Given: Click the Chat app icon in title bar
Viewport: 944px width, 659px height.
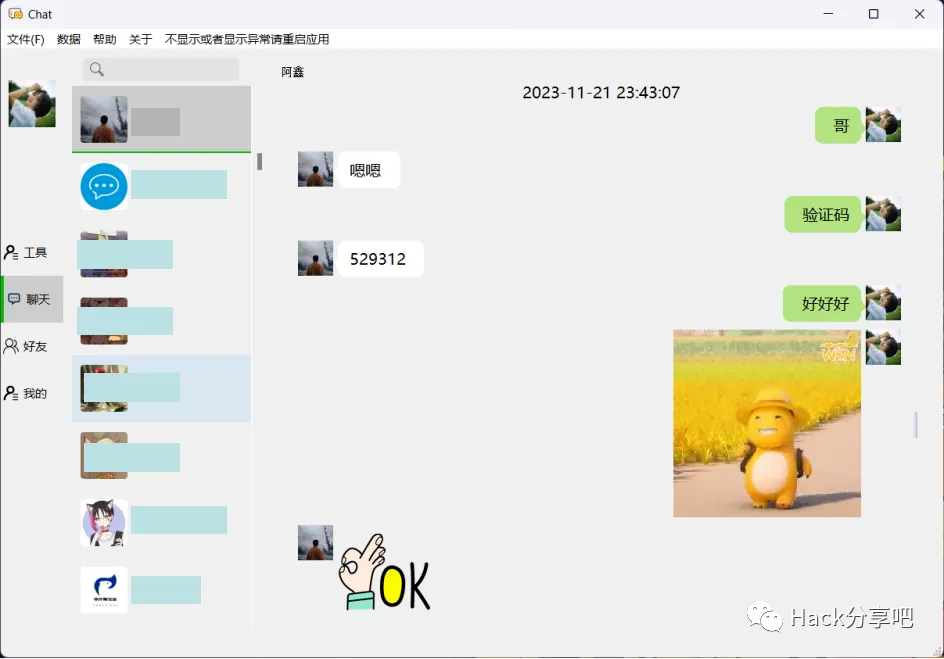Looking at the screenshot, I should [x=16, y=14].
